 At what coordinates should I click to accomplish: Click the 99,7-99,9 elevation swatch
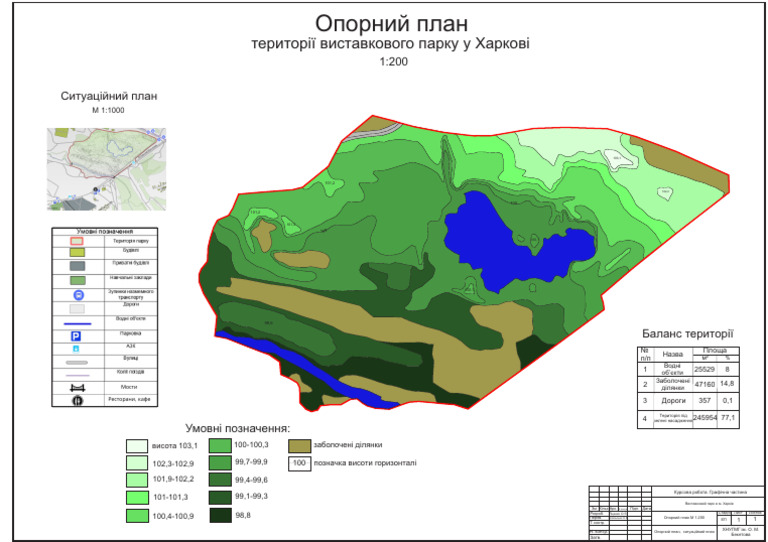click(x=220, y=463)
